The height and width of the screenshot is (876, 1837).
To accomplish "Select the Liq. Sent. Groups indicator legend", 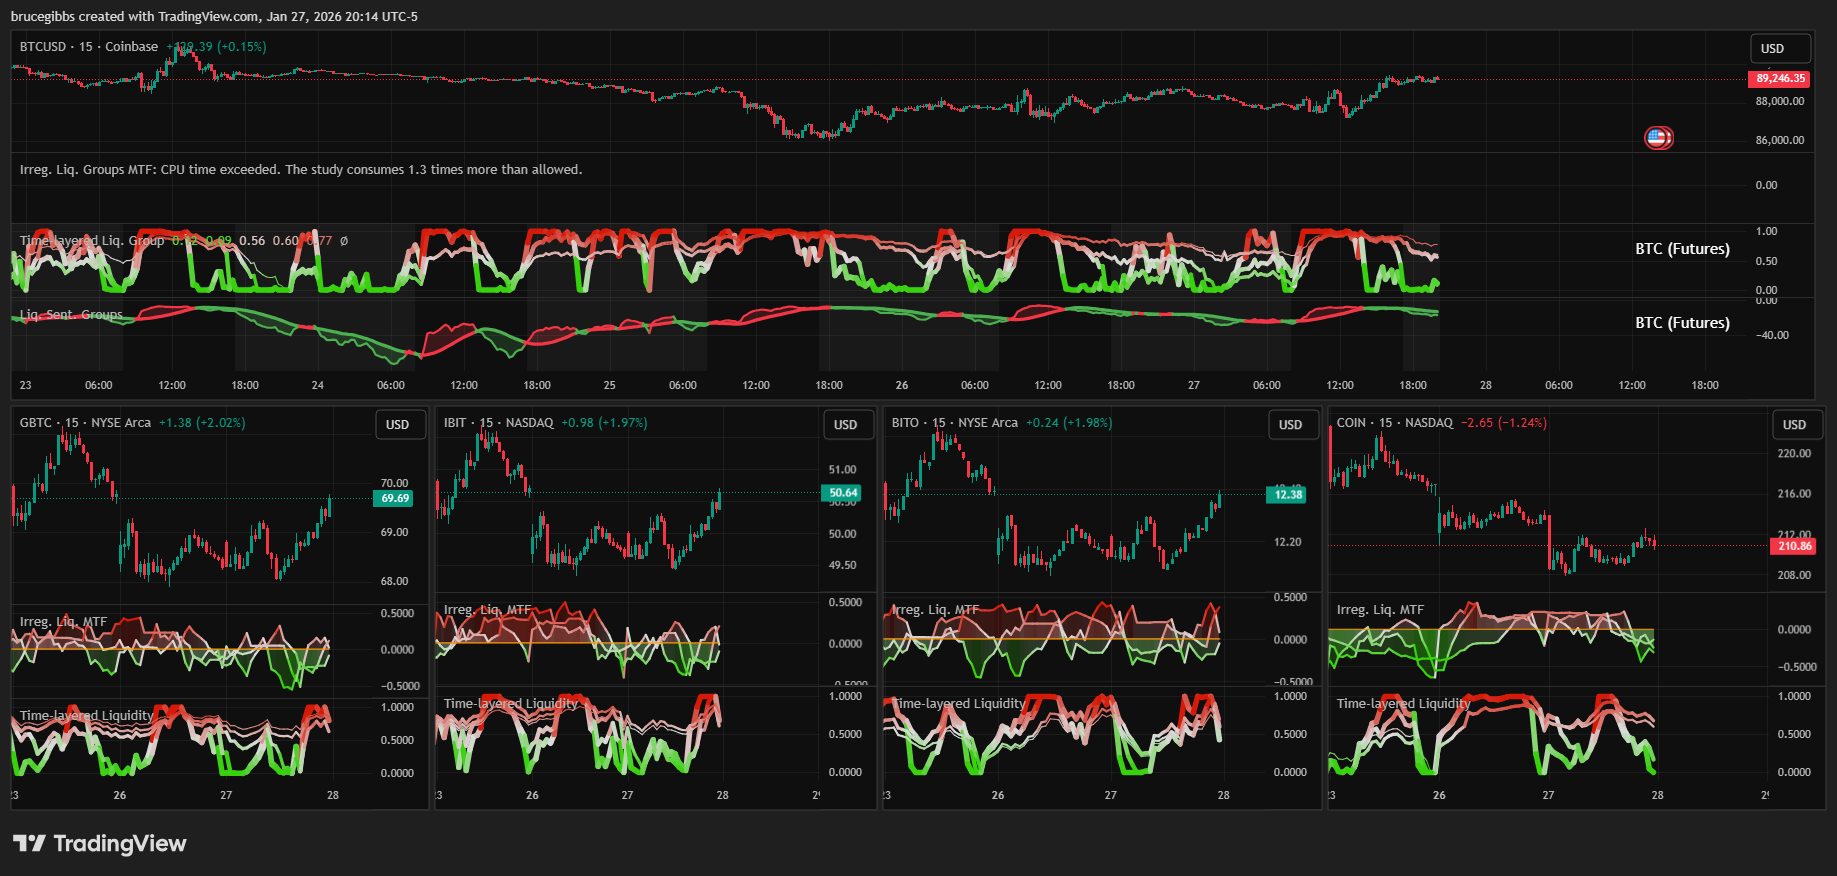I will coord(71,315).
